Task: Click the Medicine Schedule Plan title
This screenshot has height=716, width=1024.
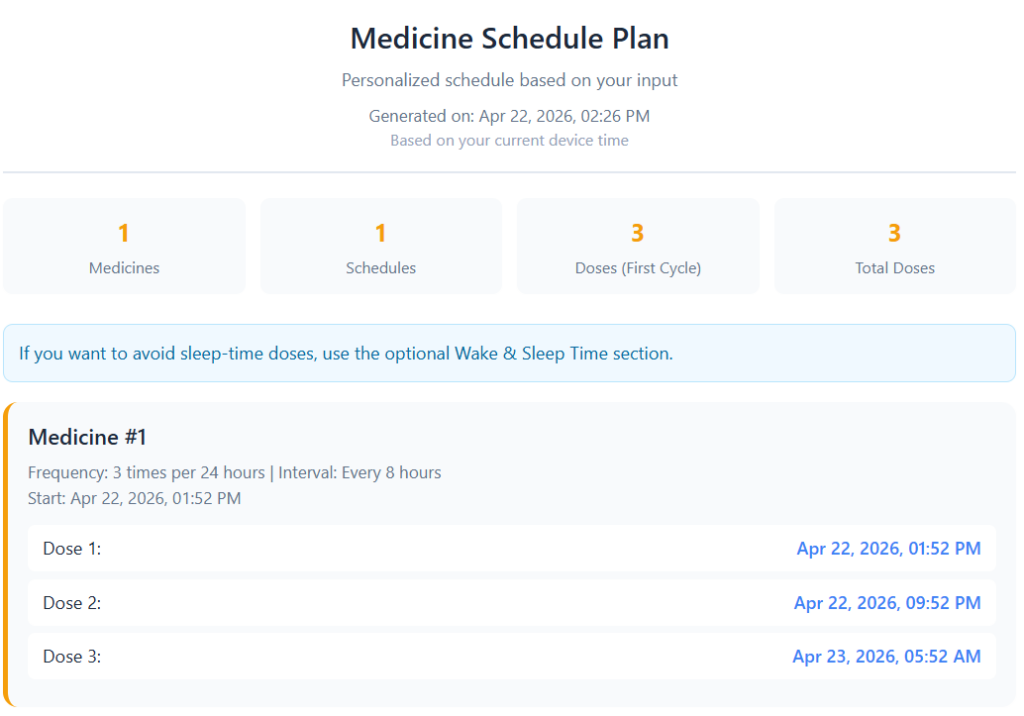Action: (x=510, y=38)
